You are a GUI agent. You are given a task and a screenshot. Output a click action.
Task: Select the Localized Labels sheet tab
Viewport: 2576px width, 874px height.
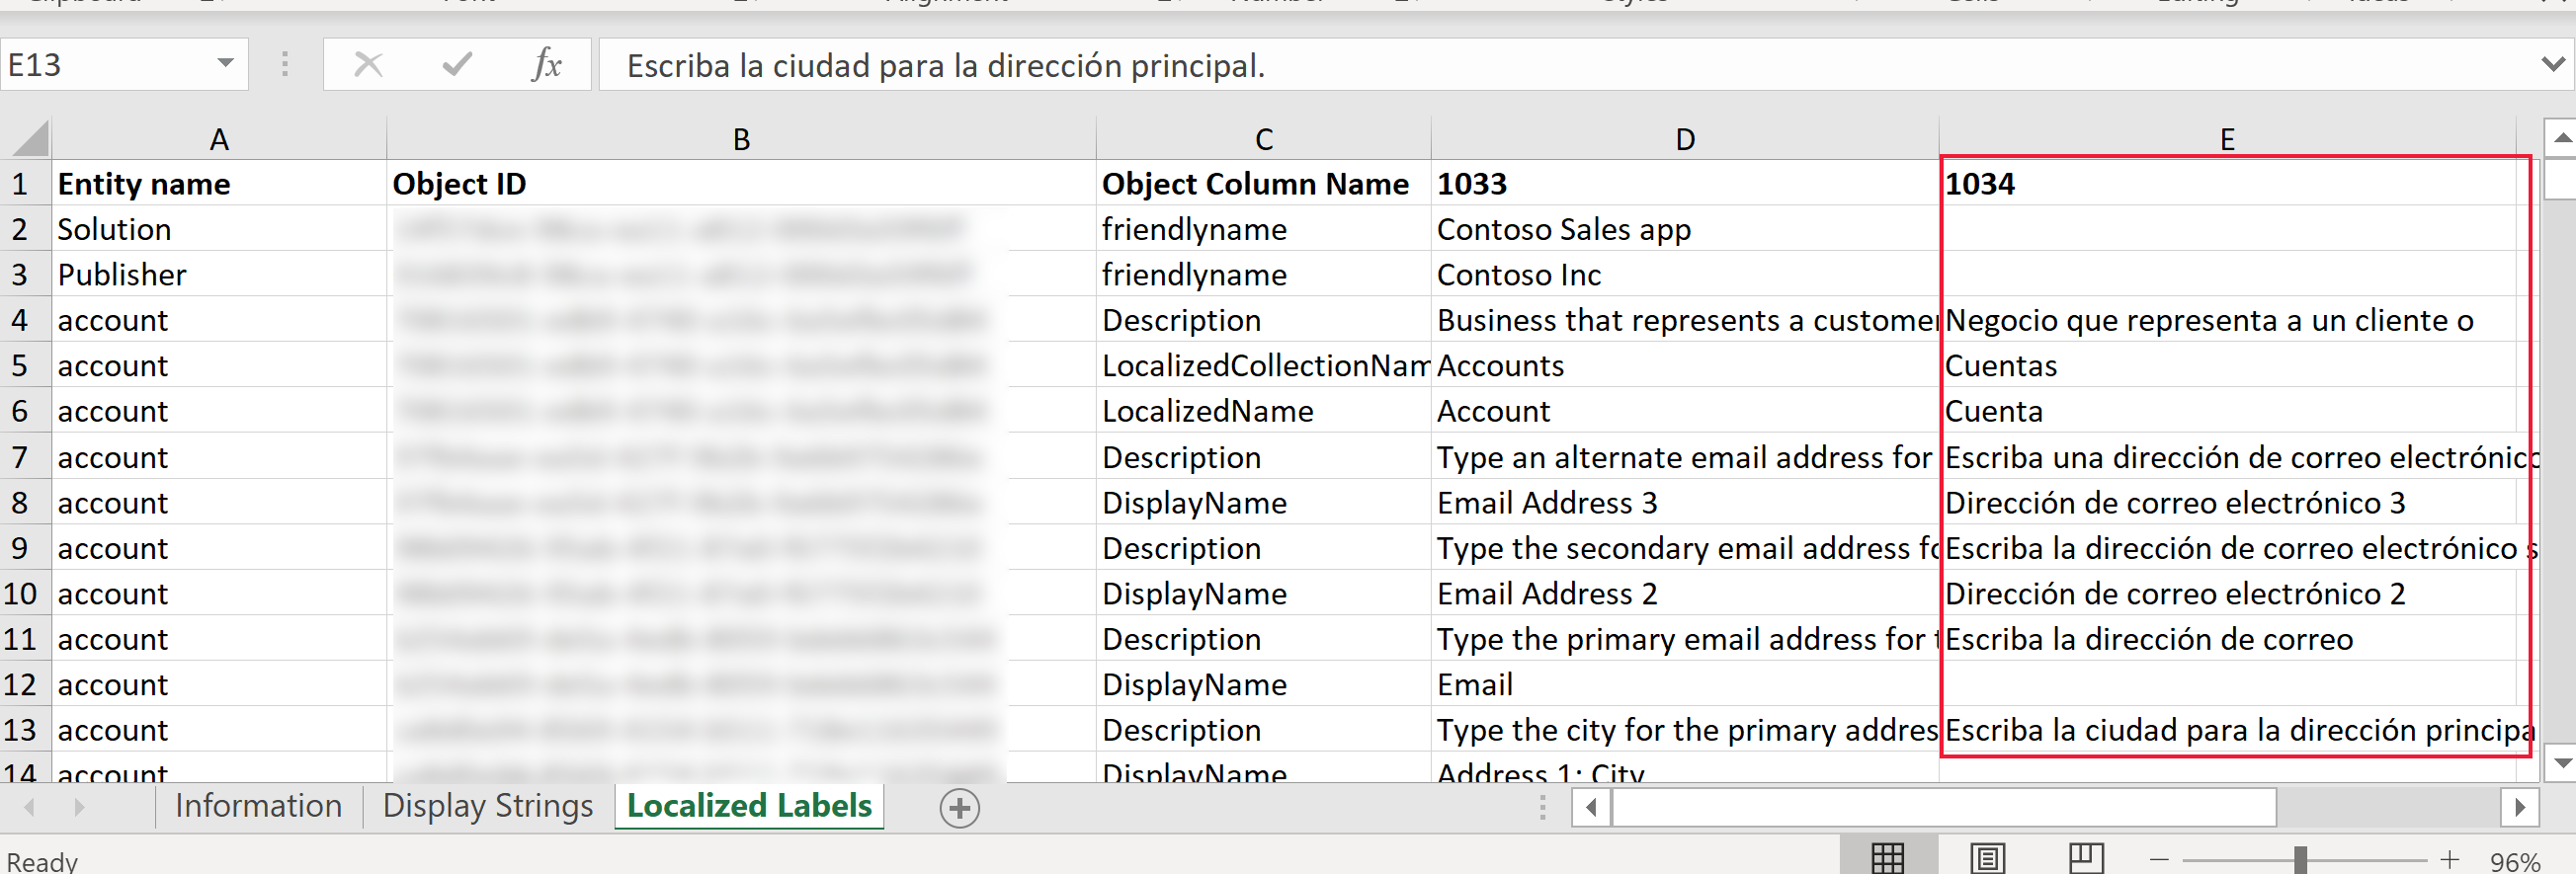coord(749,806)
